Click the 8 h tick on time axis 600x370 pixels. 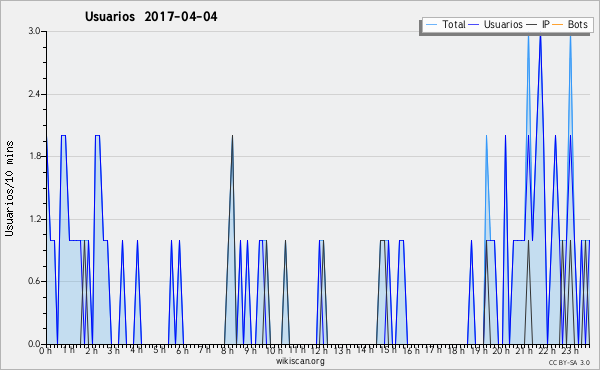point(227,350)
